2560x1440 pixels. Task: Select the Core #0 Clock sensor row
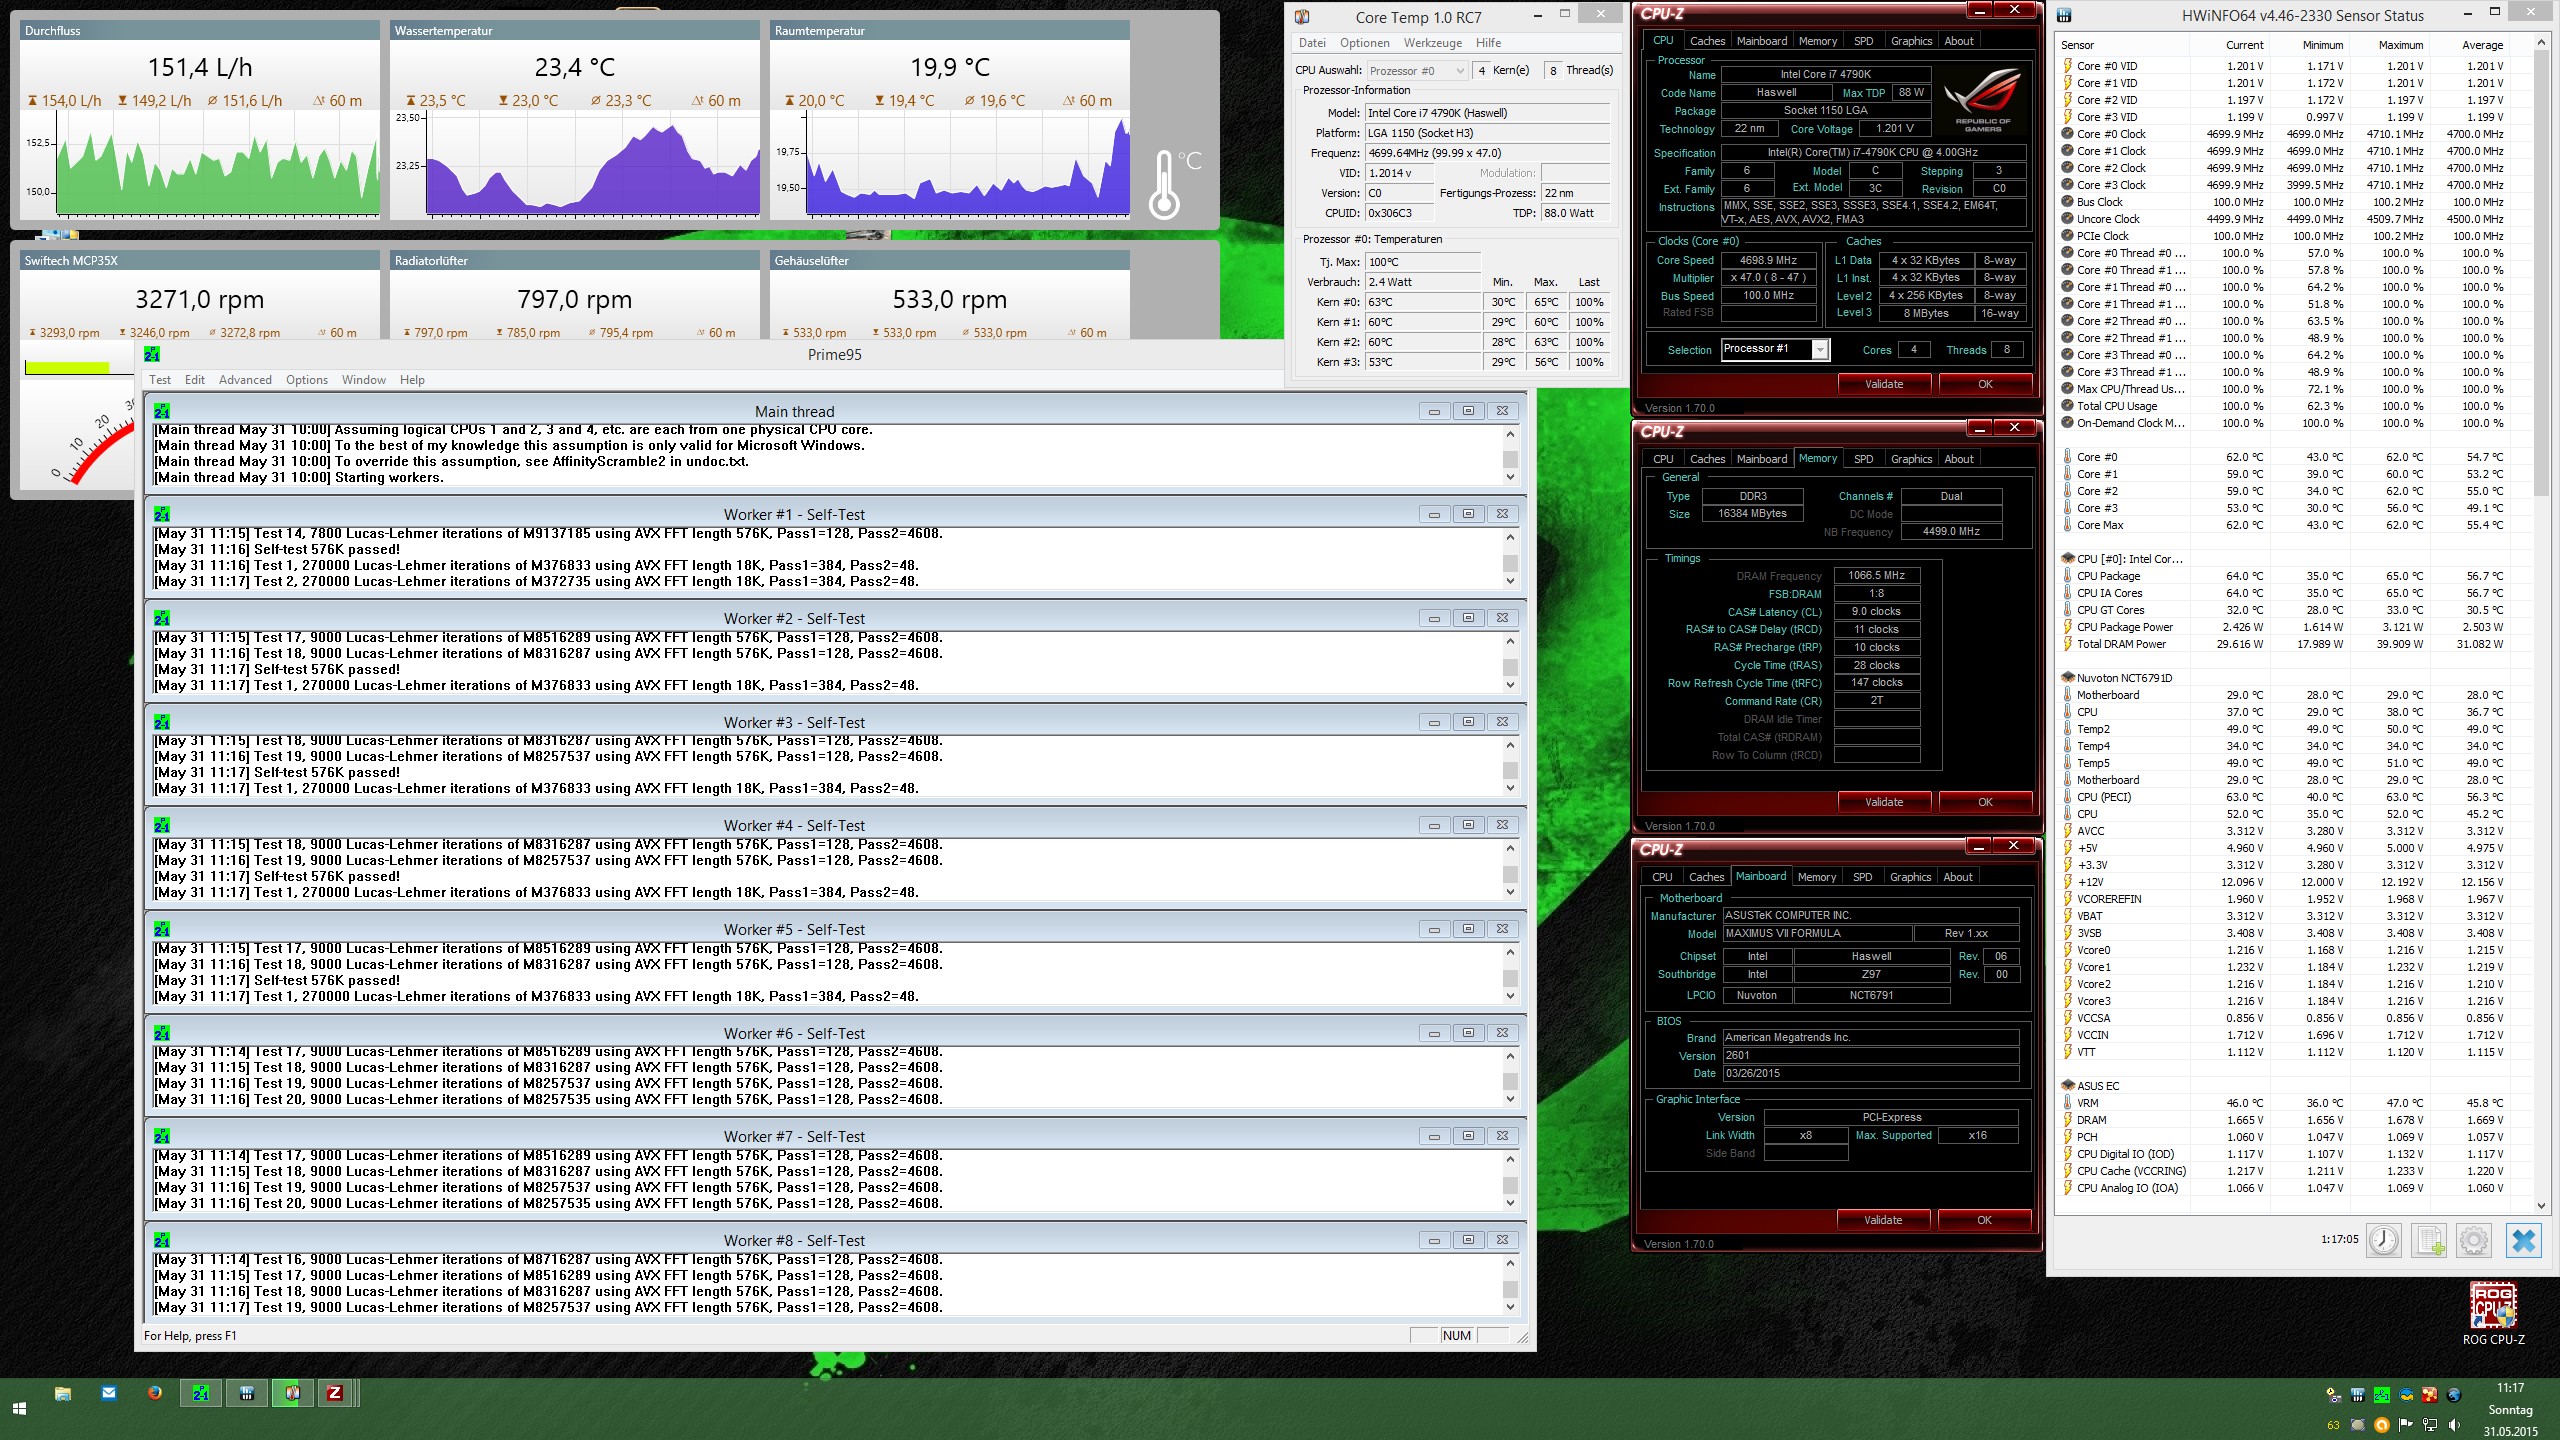point(2290,134)
